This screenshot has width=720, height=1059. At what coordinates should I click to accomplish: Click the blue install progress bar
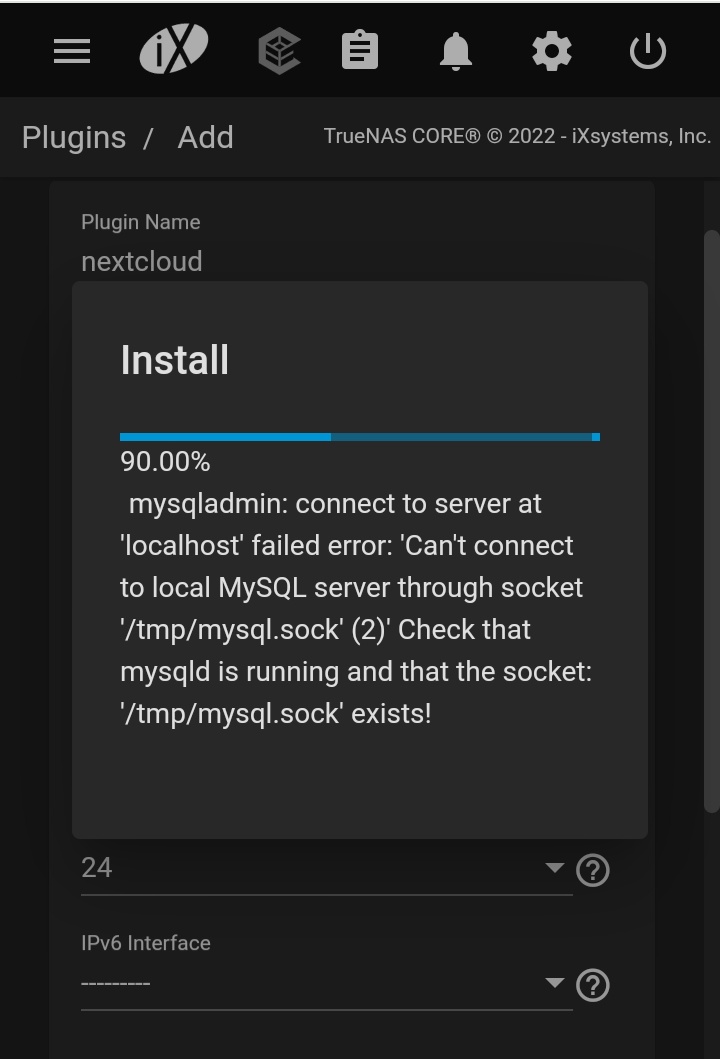360,437
